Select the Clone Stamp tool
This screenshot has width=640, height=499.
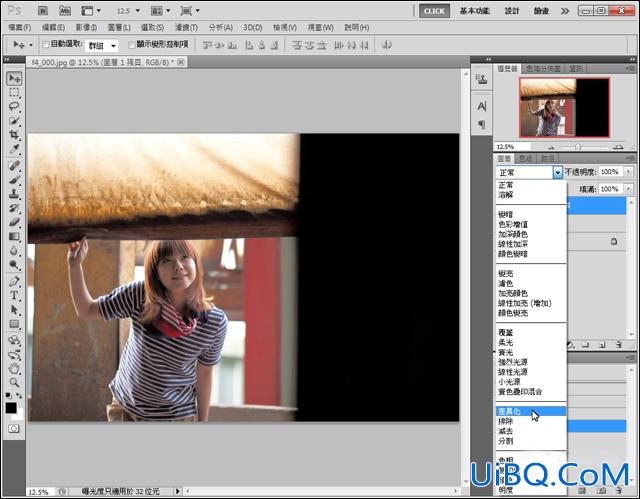(14, 194)
